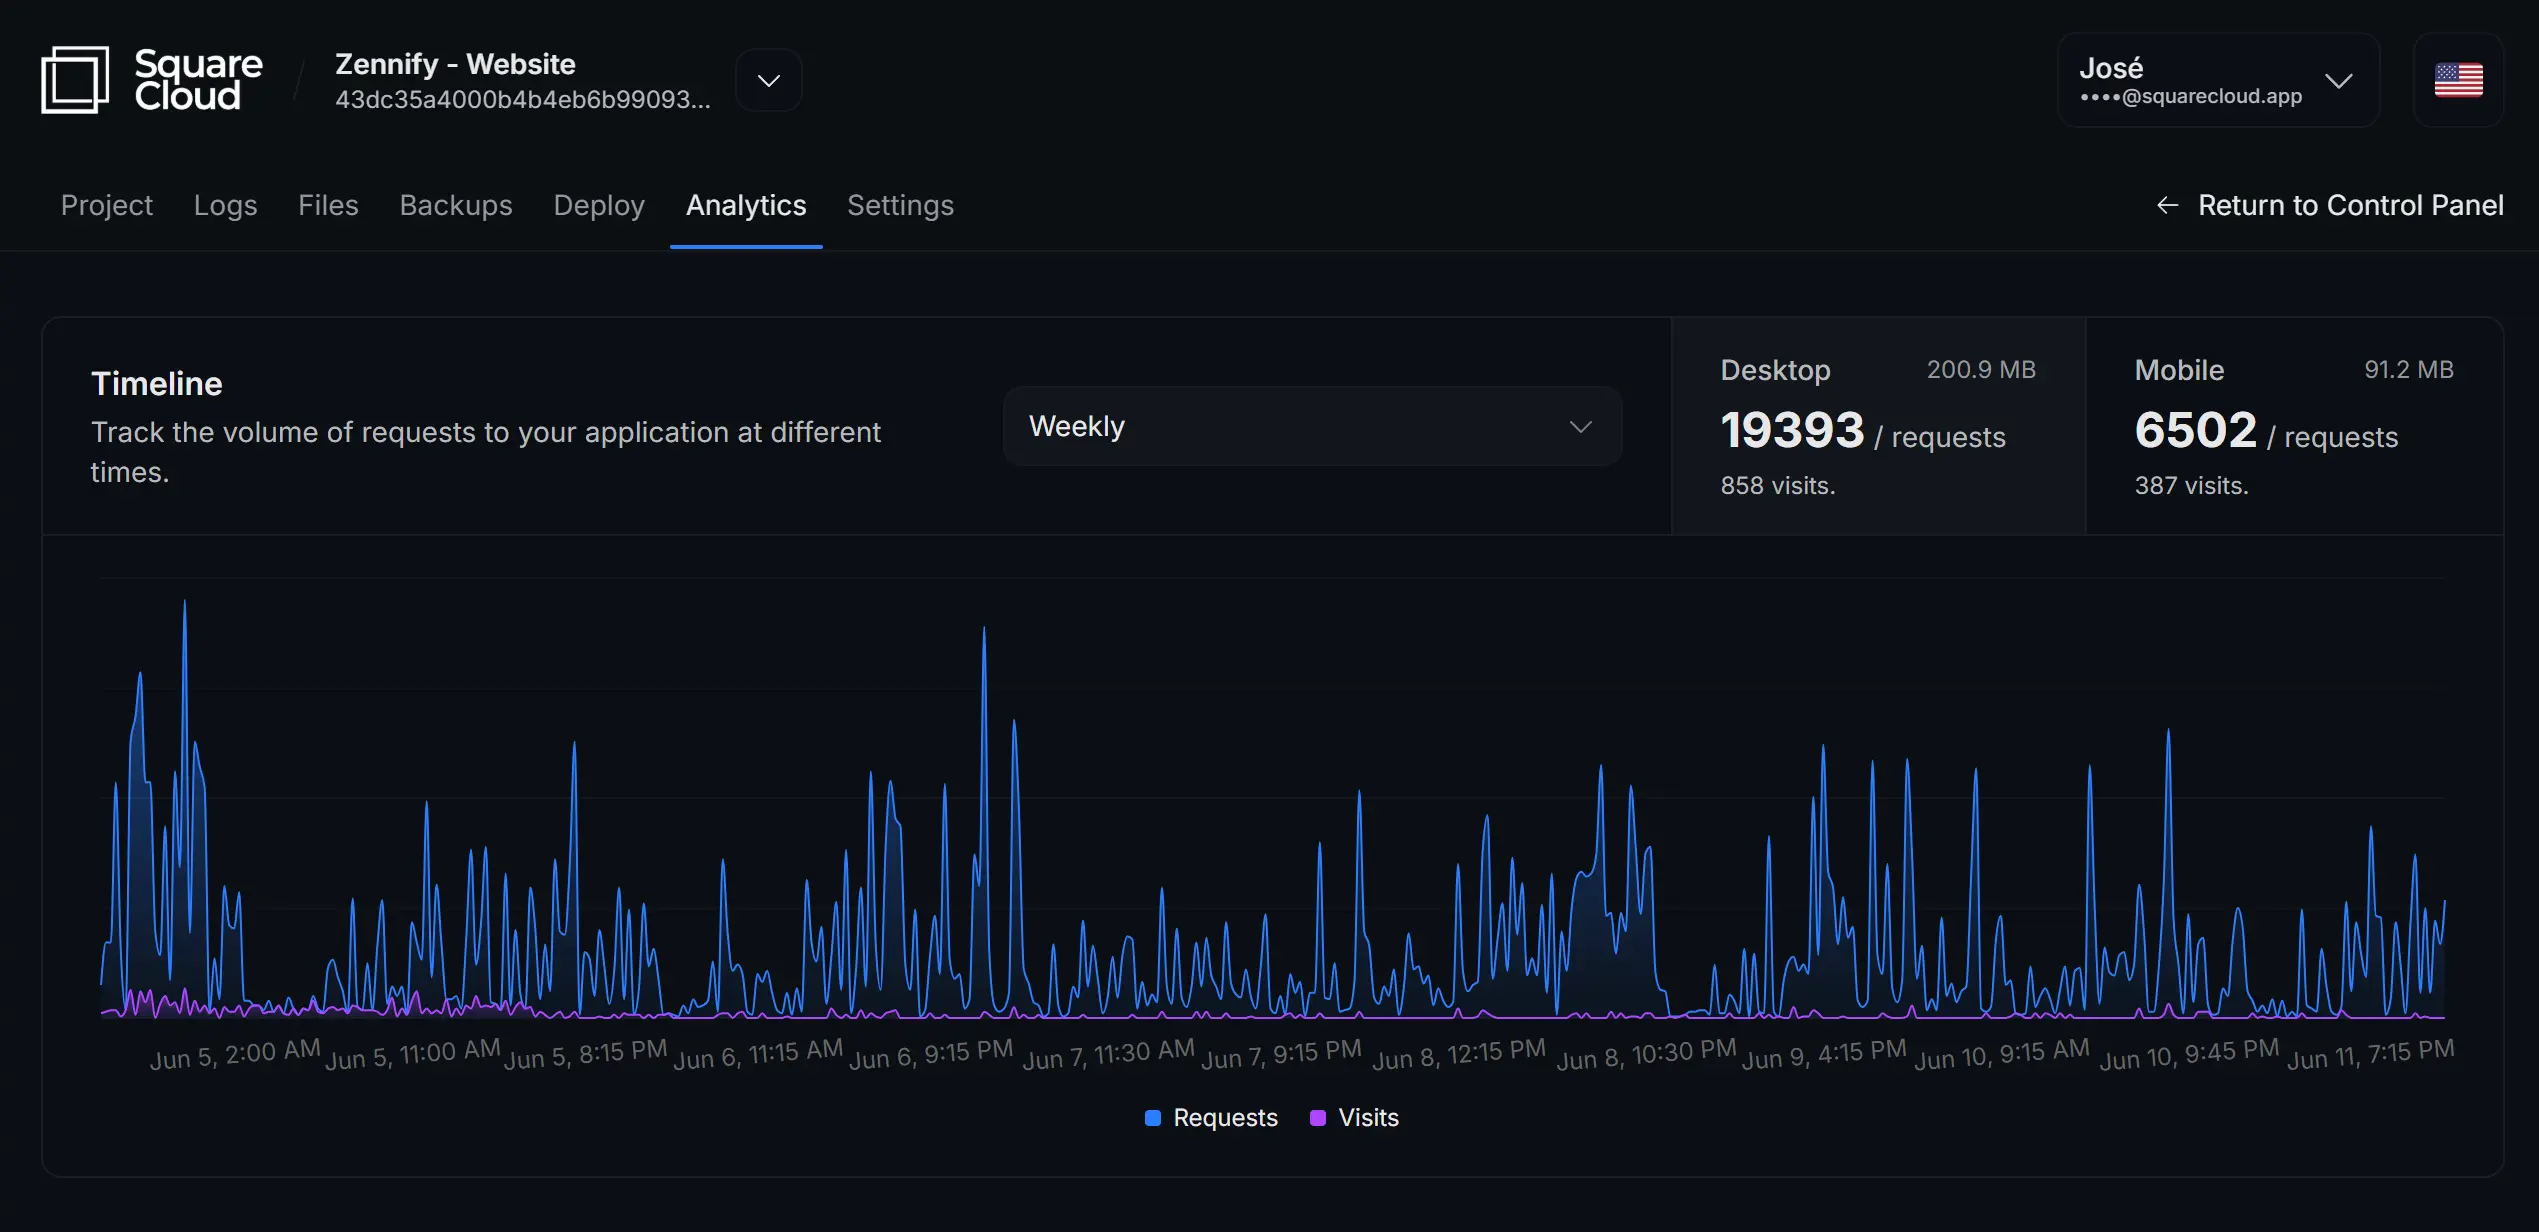Image resolution: width=2539 pixels, height=1232 pixels.
Task: Toggle the Requests legend series
Action: click(1224, 1118)
